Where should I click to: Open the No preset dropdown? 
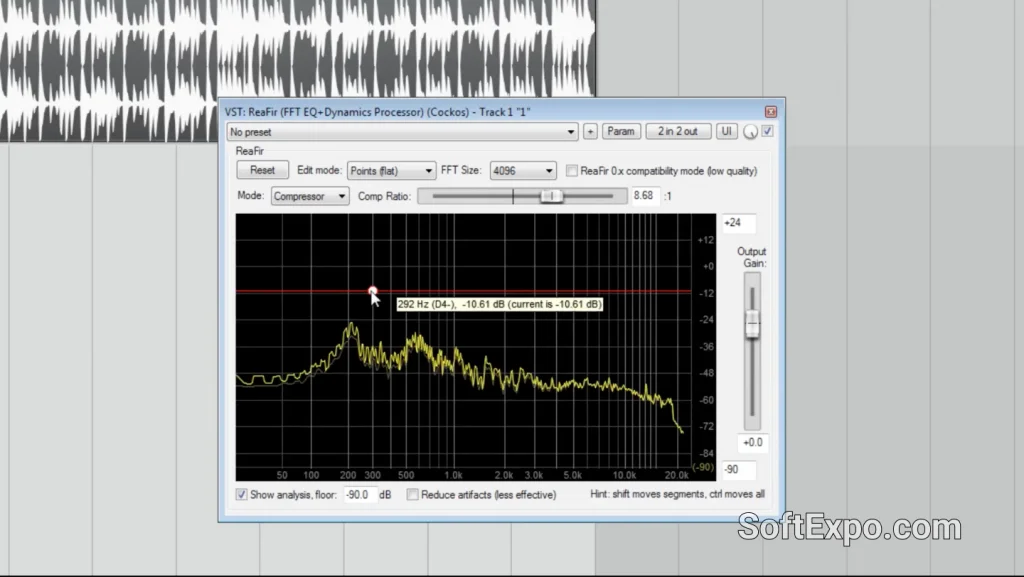[x=403, y=132]
